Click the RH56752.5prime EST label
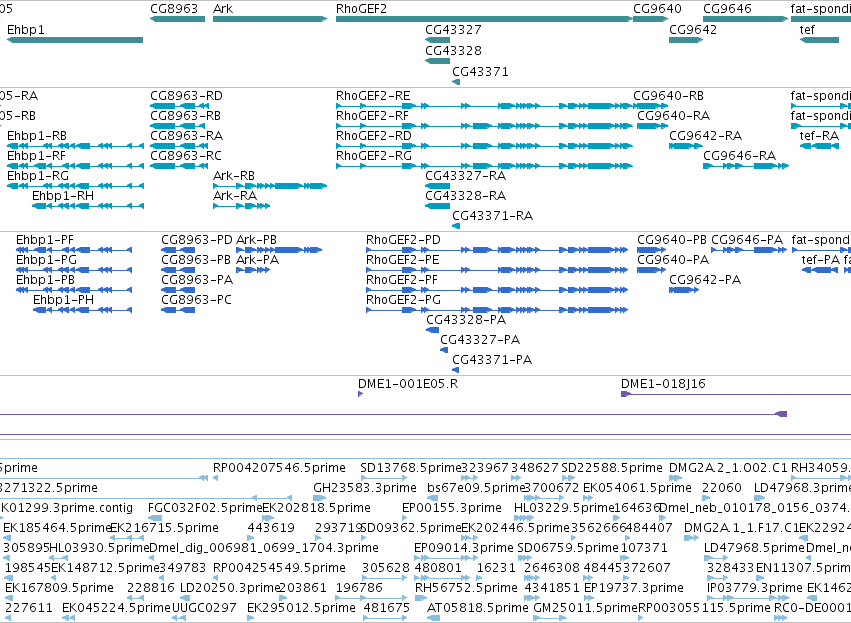851x623 pixels. 466,588
